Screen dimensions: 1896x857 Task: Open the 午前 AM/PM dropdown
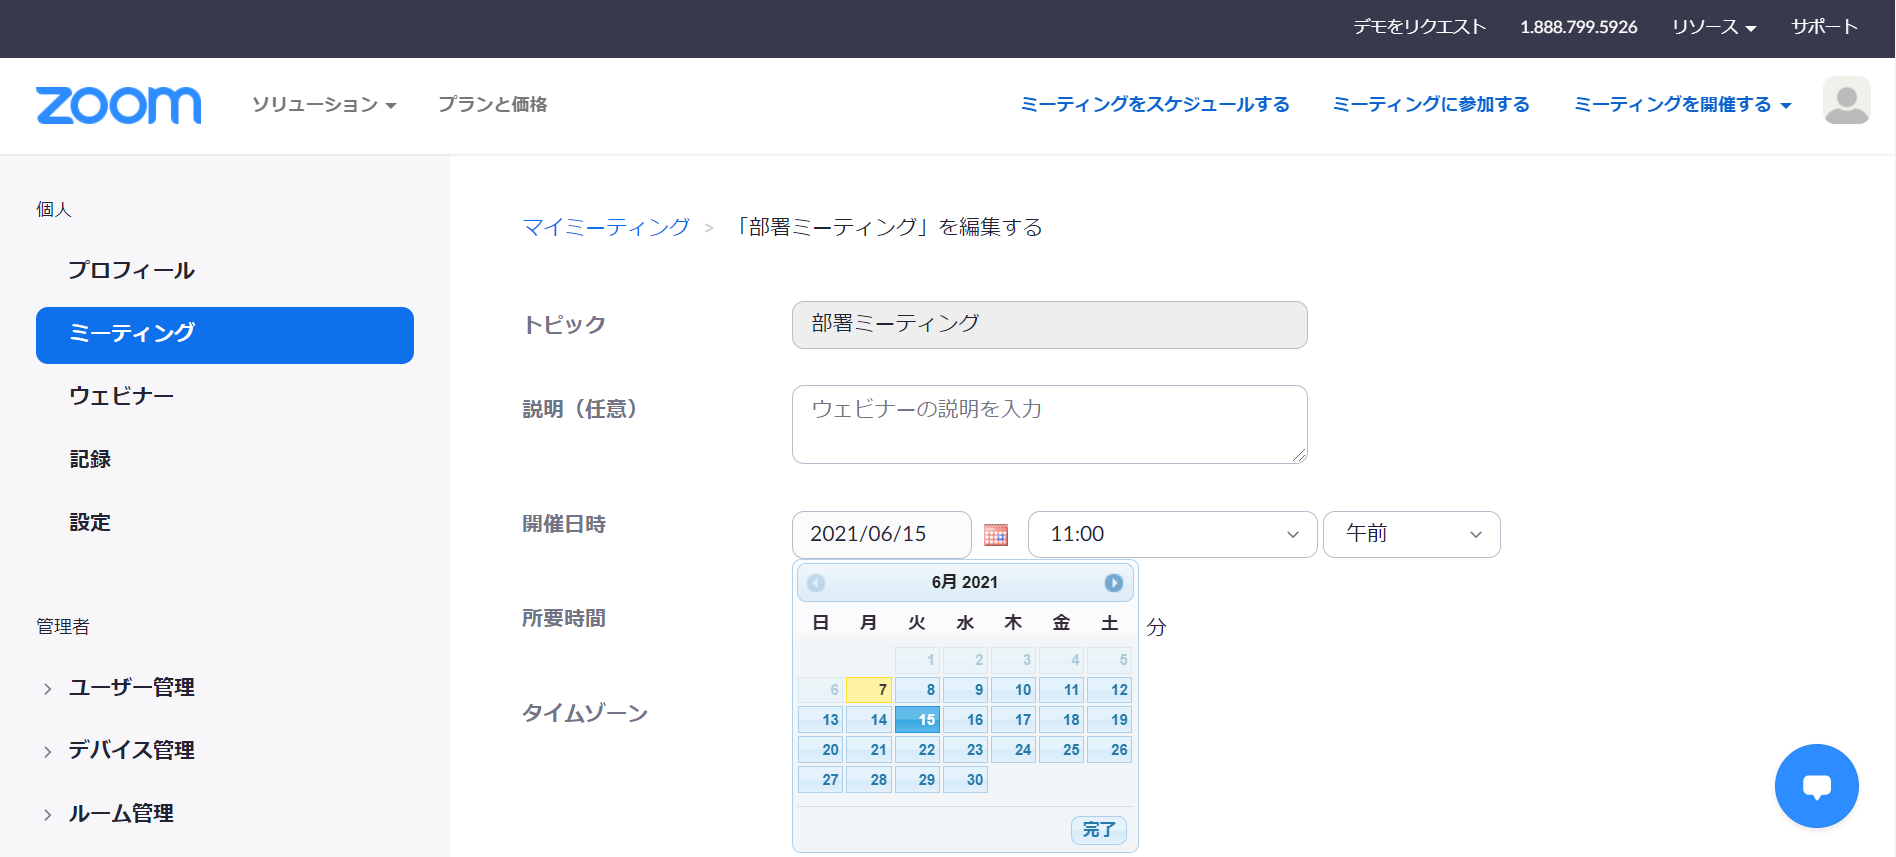1411,535
